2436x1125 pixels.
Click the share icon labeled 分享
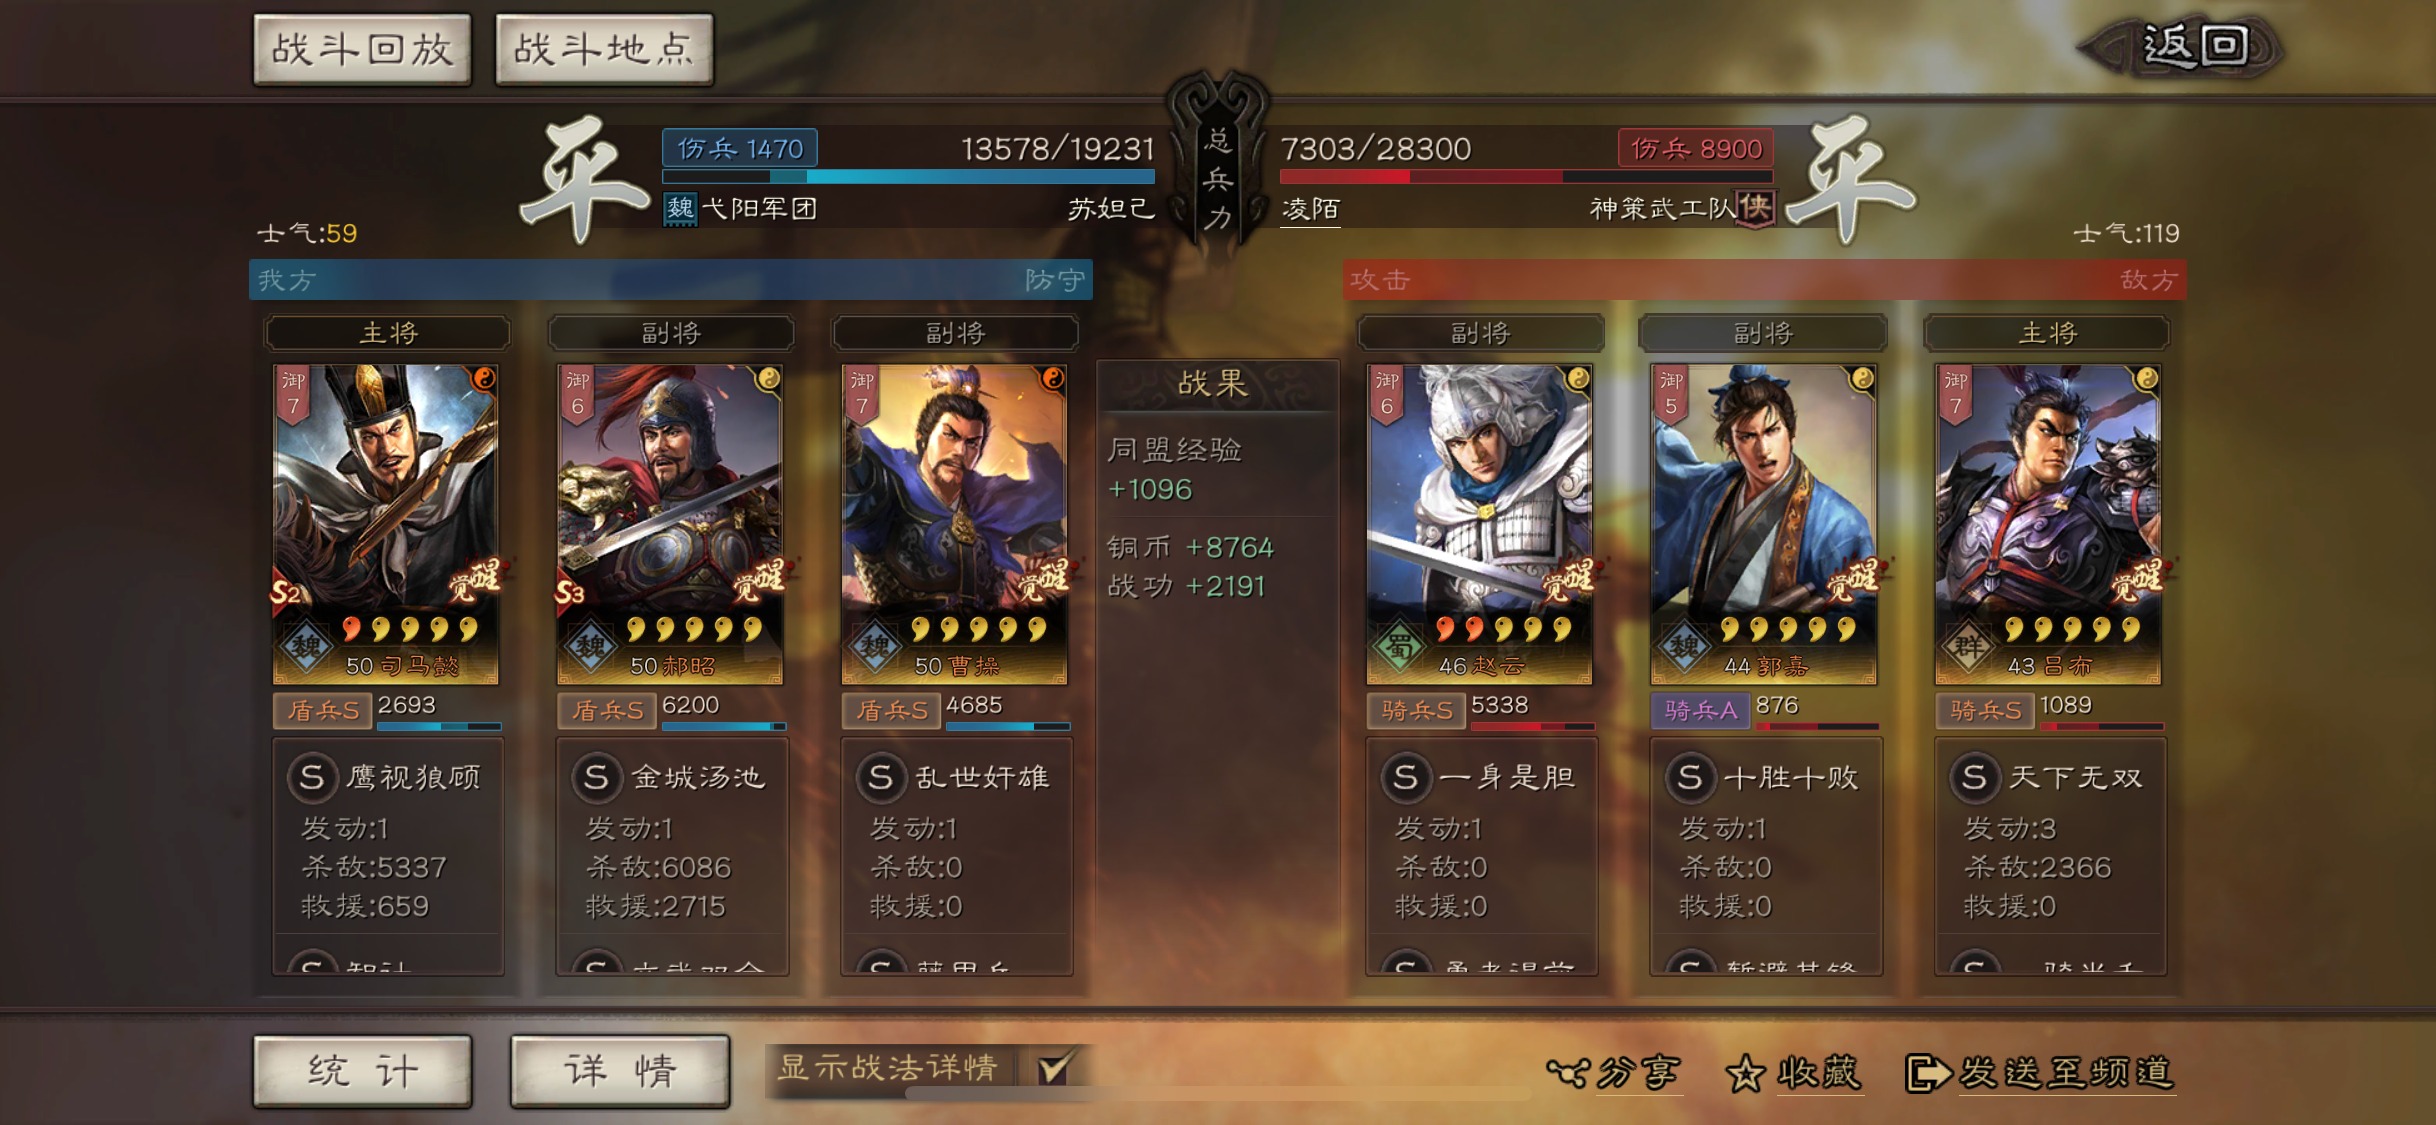pos(1568,1072)
